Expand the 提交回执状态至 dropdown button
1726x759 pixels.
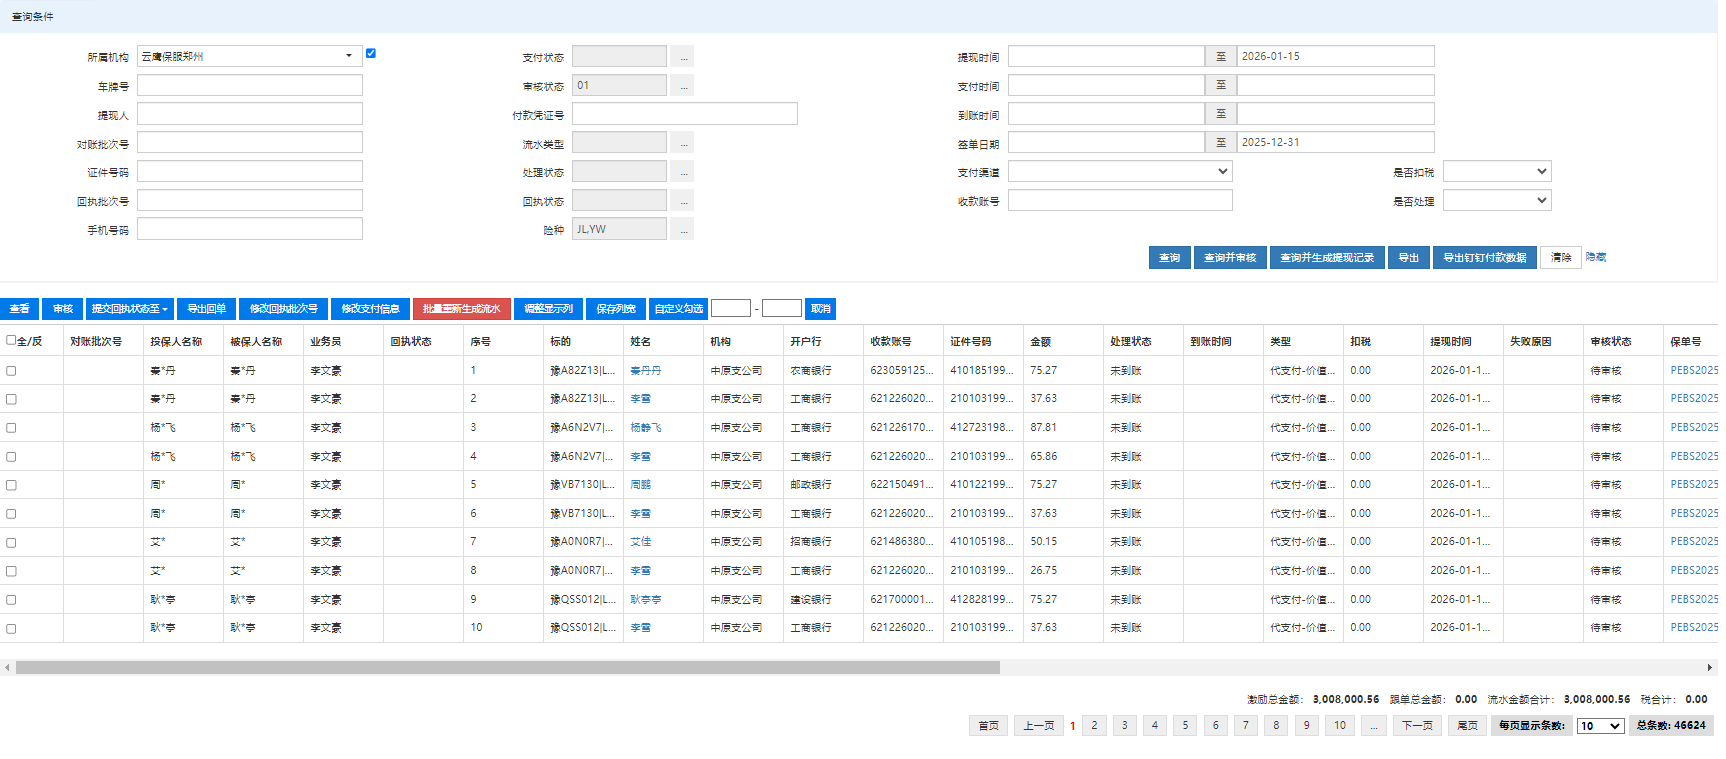[x=129, y=309]
